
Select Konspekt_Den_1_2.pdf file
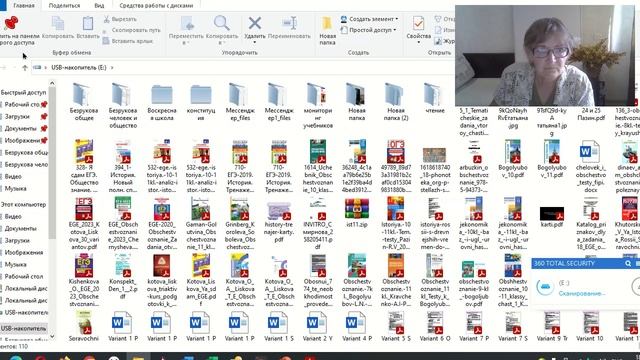[123, 277]
